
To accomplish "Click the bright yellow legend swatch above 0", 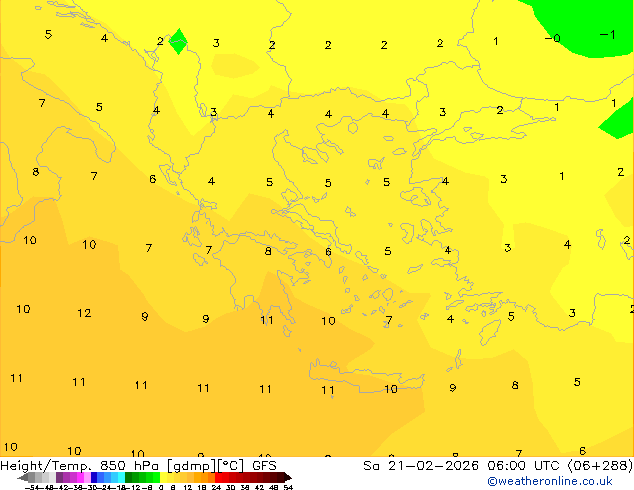I will point(163,477).
